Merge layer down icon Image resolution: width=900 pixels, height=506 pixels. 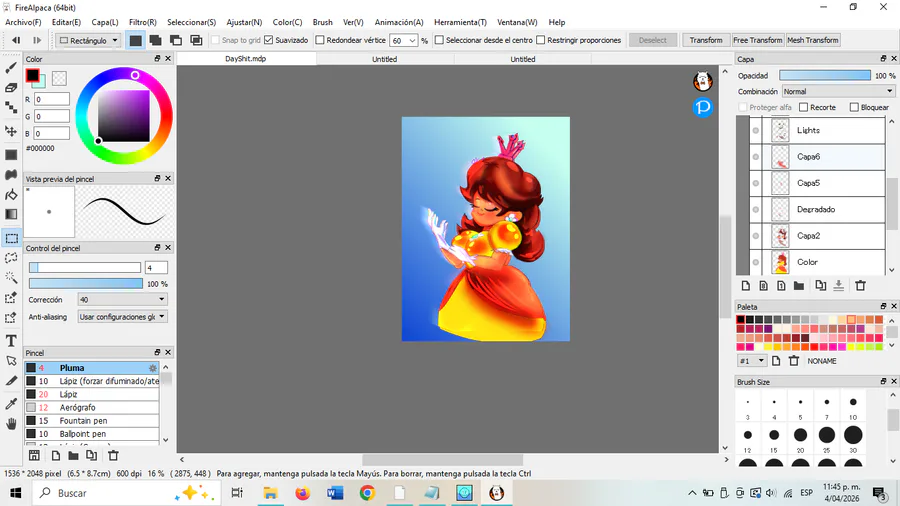click(839, 286)
